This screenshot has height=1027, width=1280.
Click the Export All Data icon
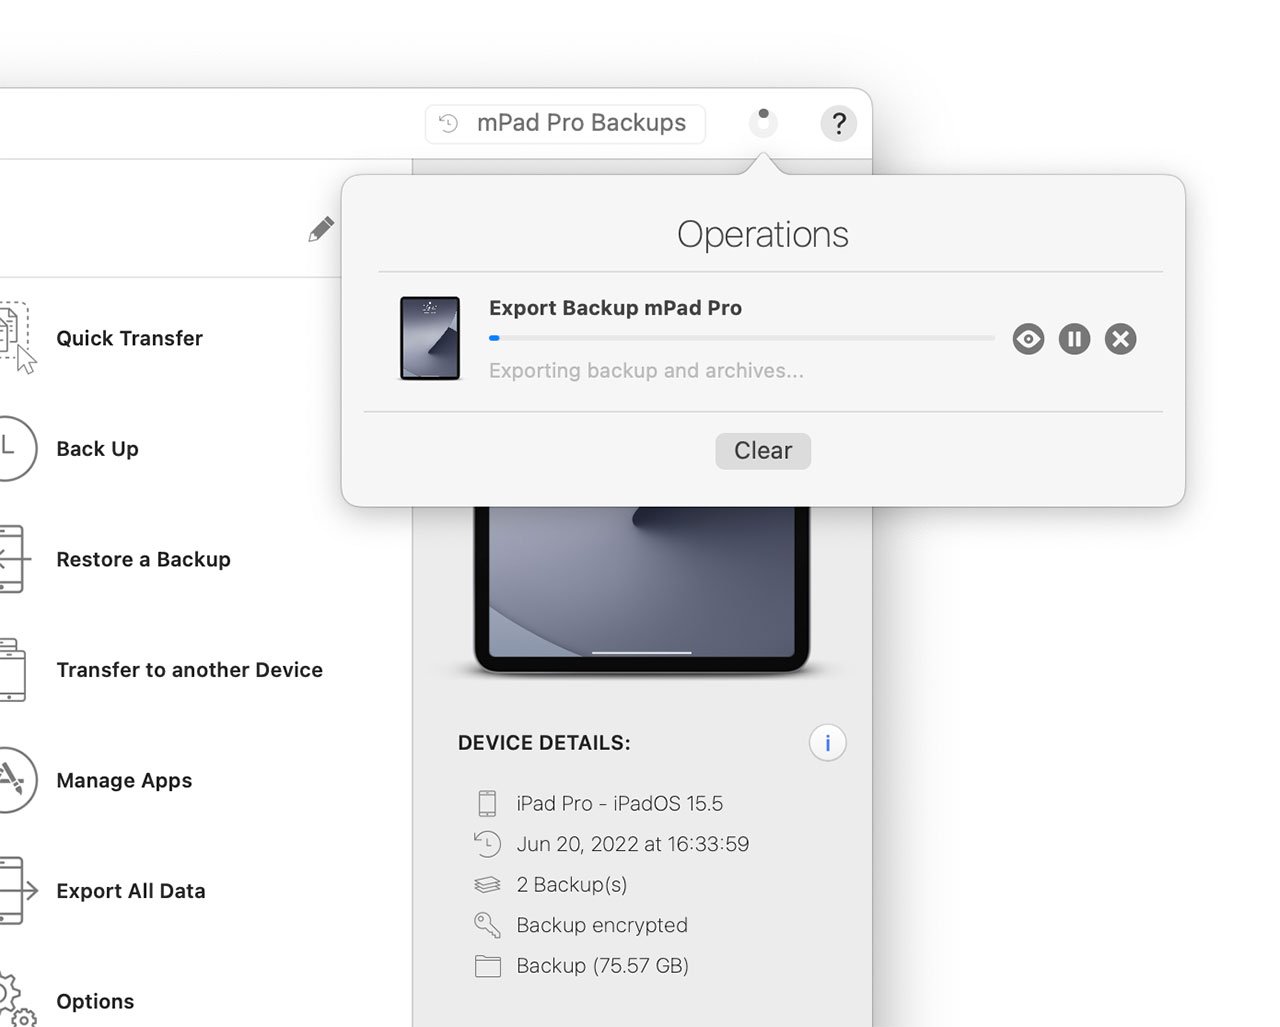pyautogui.click(x=17, y=890)
